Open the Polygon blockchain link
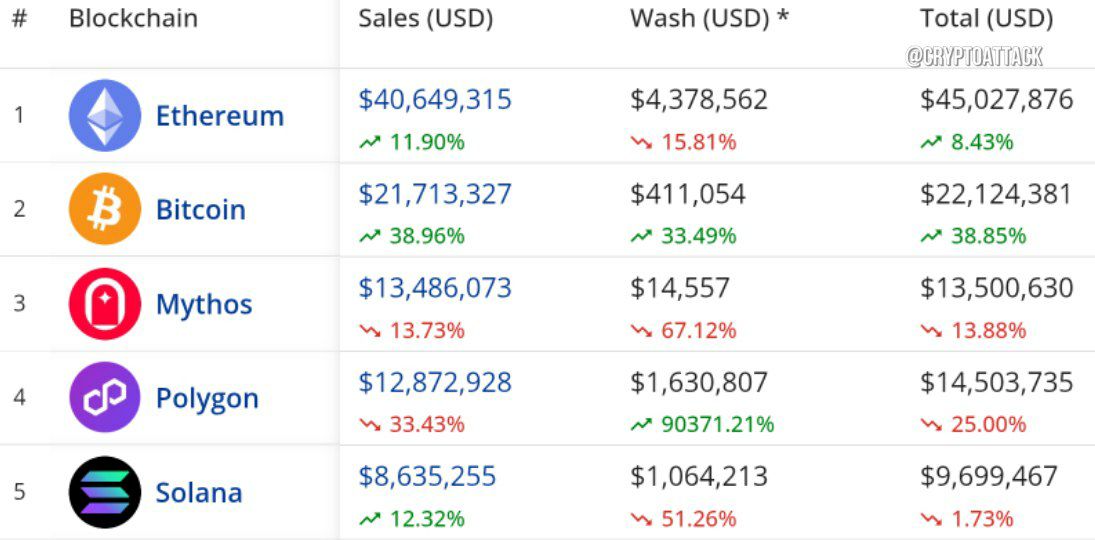The width and height of the screenshot is (1095, 540). (x=207, y=399)
